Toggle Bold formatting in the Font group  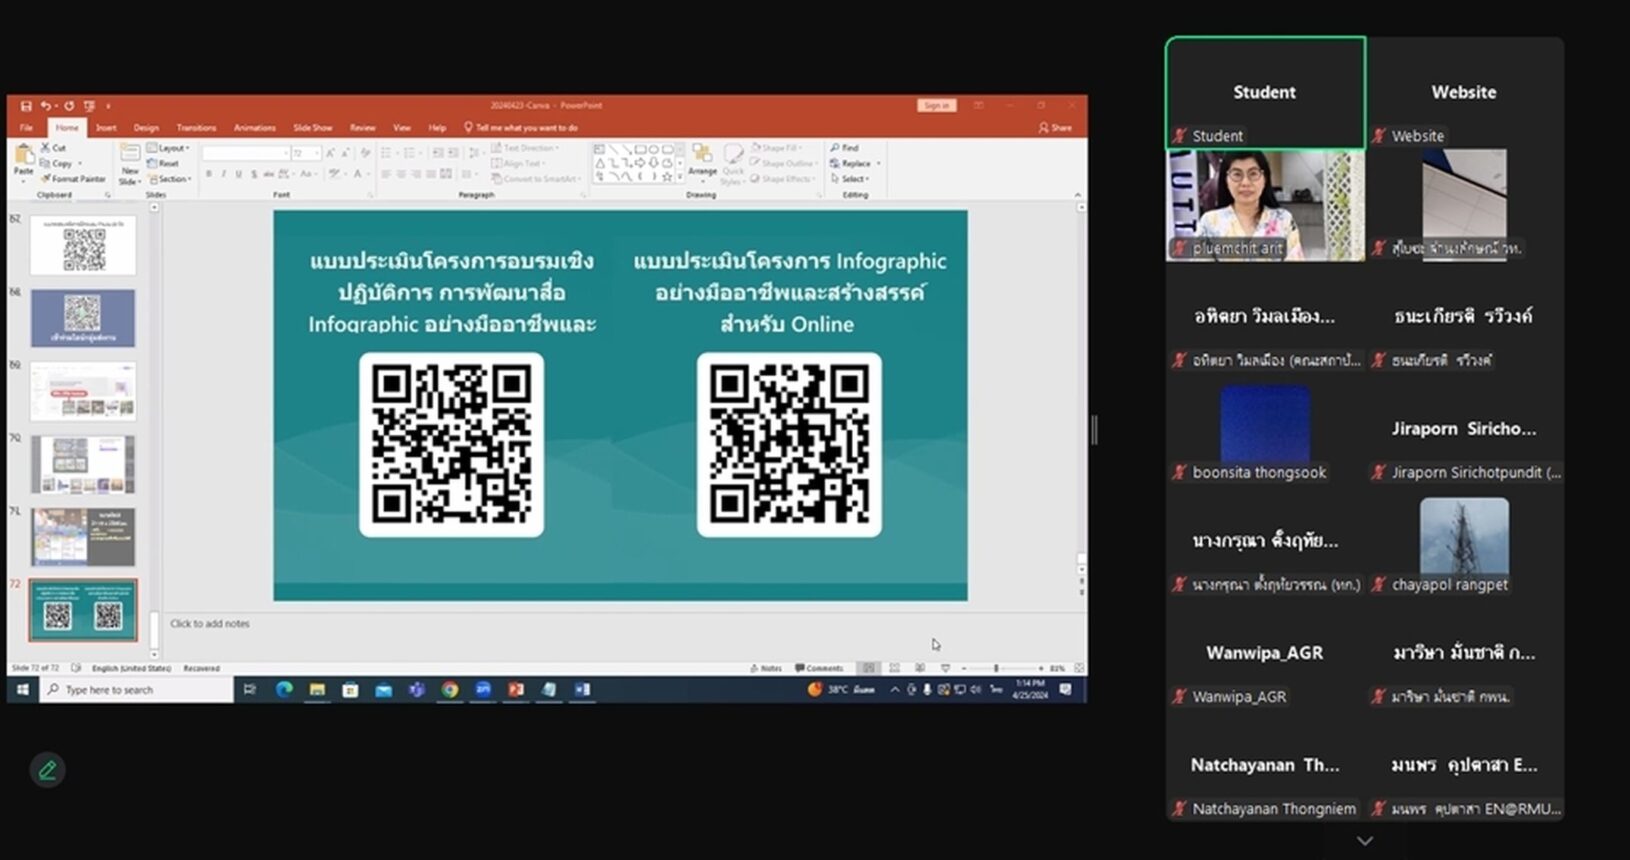point(209,174)
